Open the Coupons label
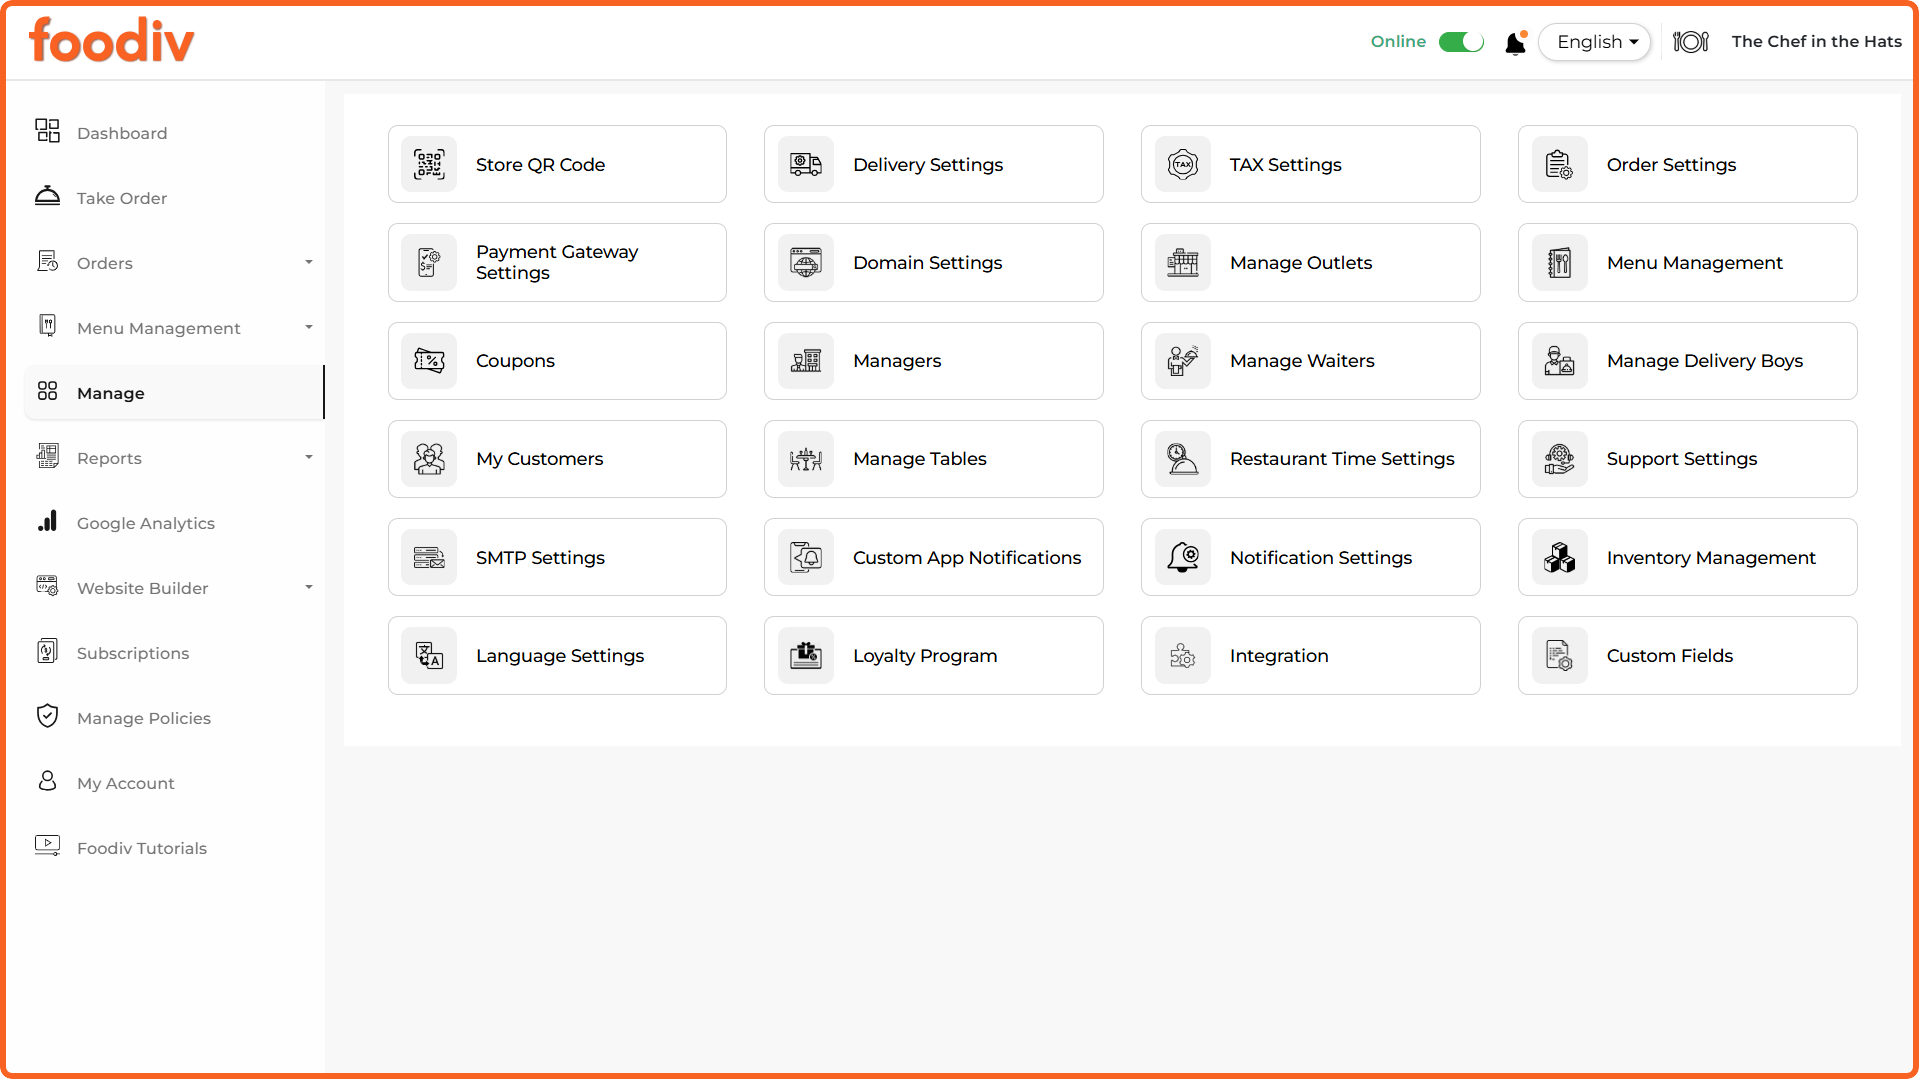Image resolution: width=1919 pixels, height=1079 pixels. pyautogui.click(x=515, y=361)
